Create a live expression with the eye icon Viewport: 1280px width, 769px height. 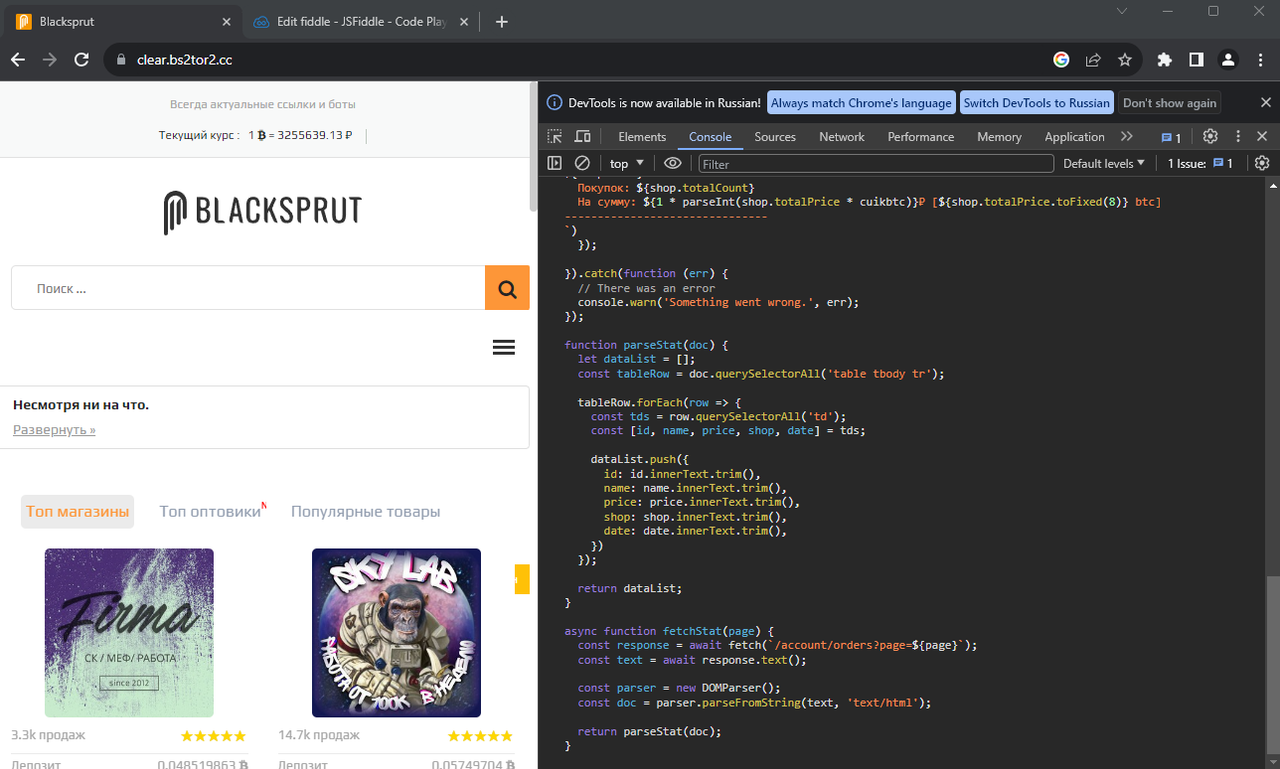coord(673,163)
